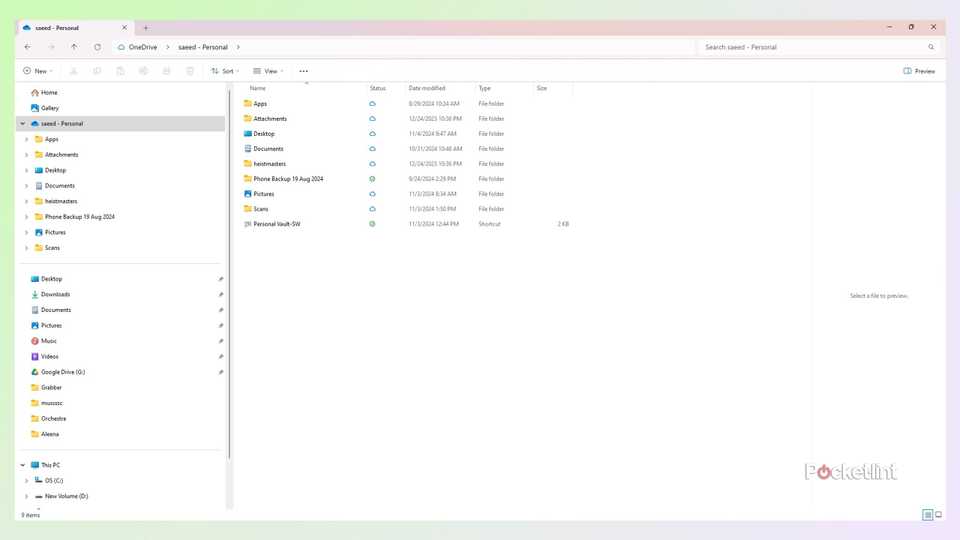Click saeed - Personal breadcrumb segment
This screenshot has width=960, height=540.
[203, 47]
